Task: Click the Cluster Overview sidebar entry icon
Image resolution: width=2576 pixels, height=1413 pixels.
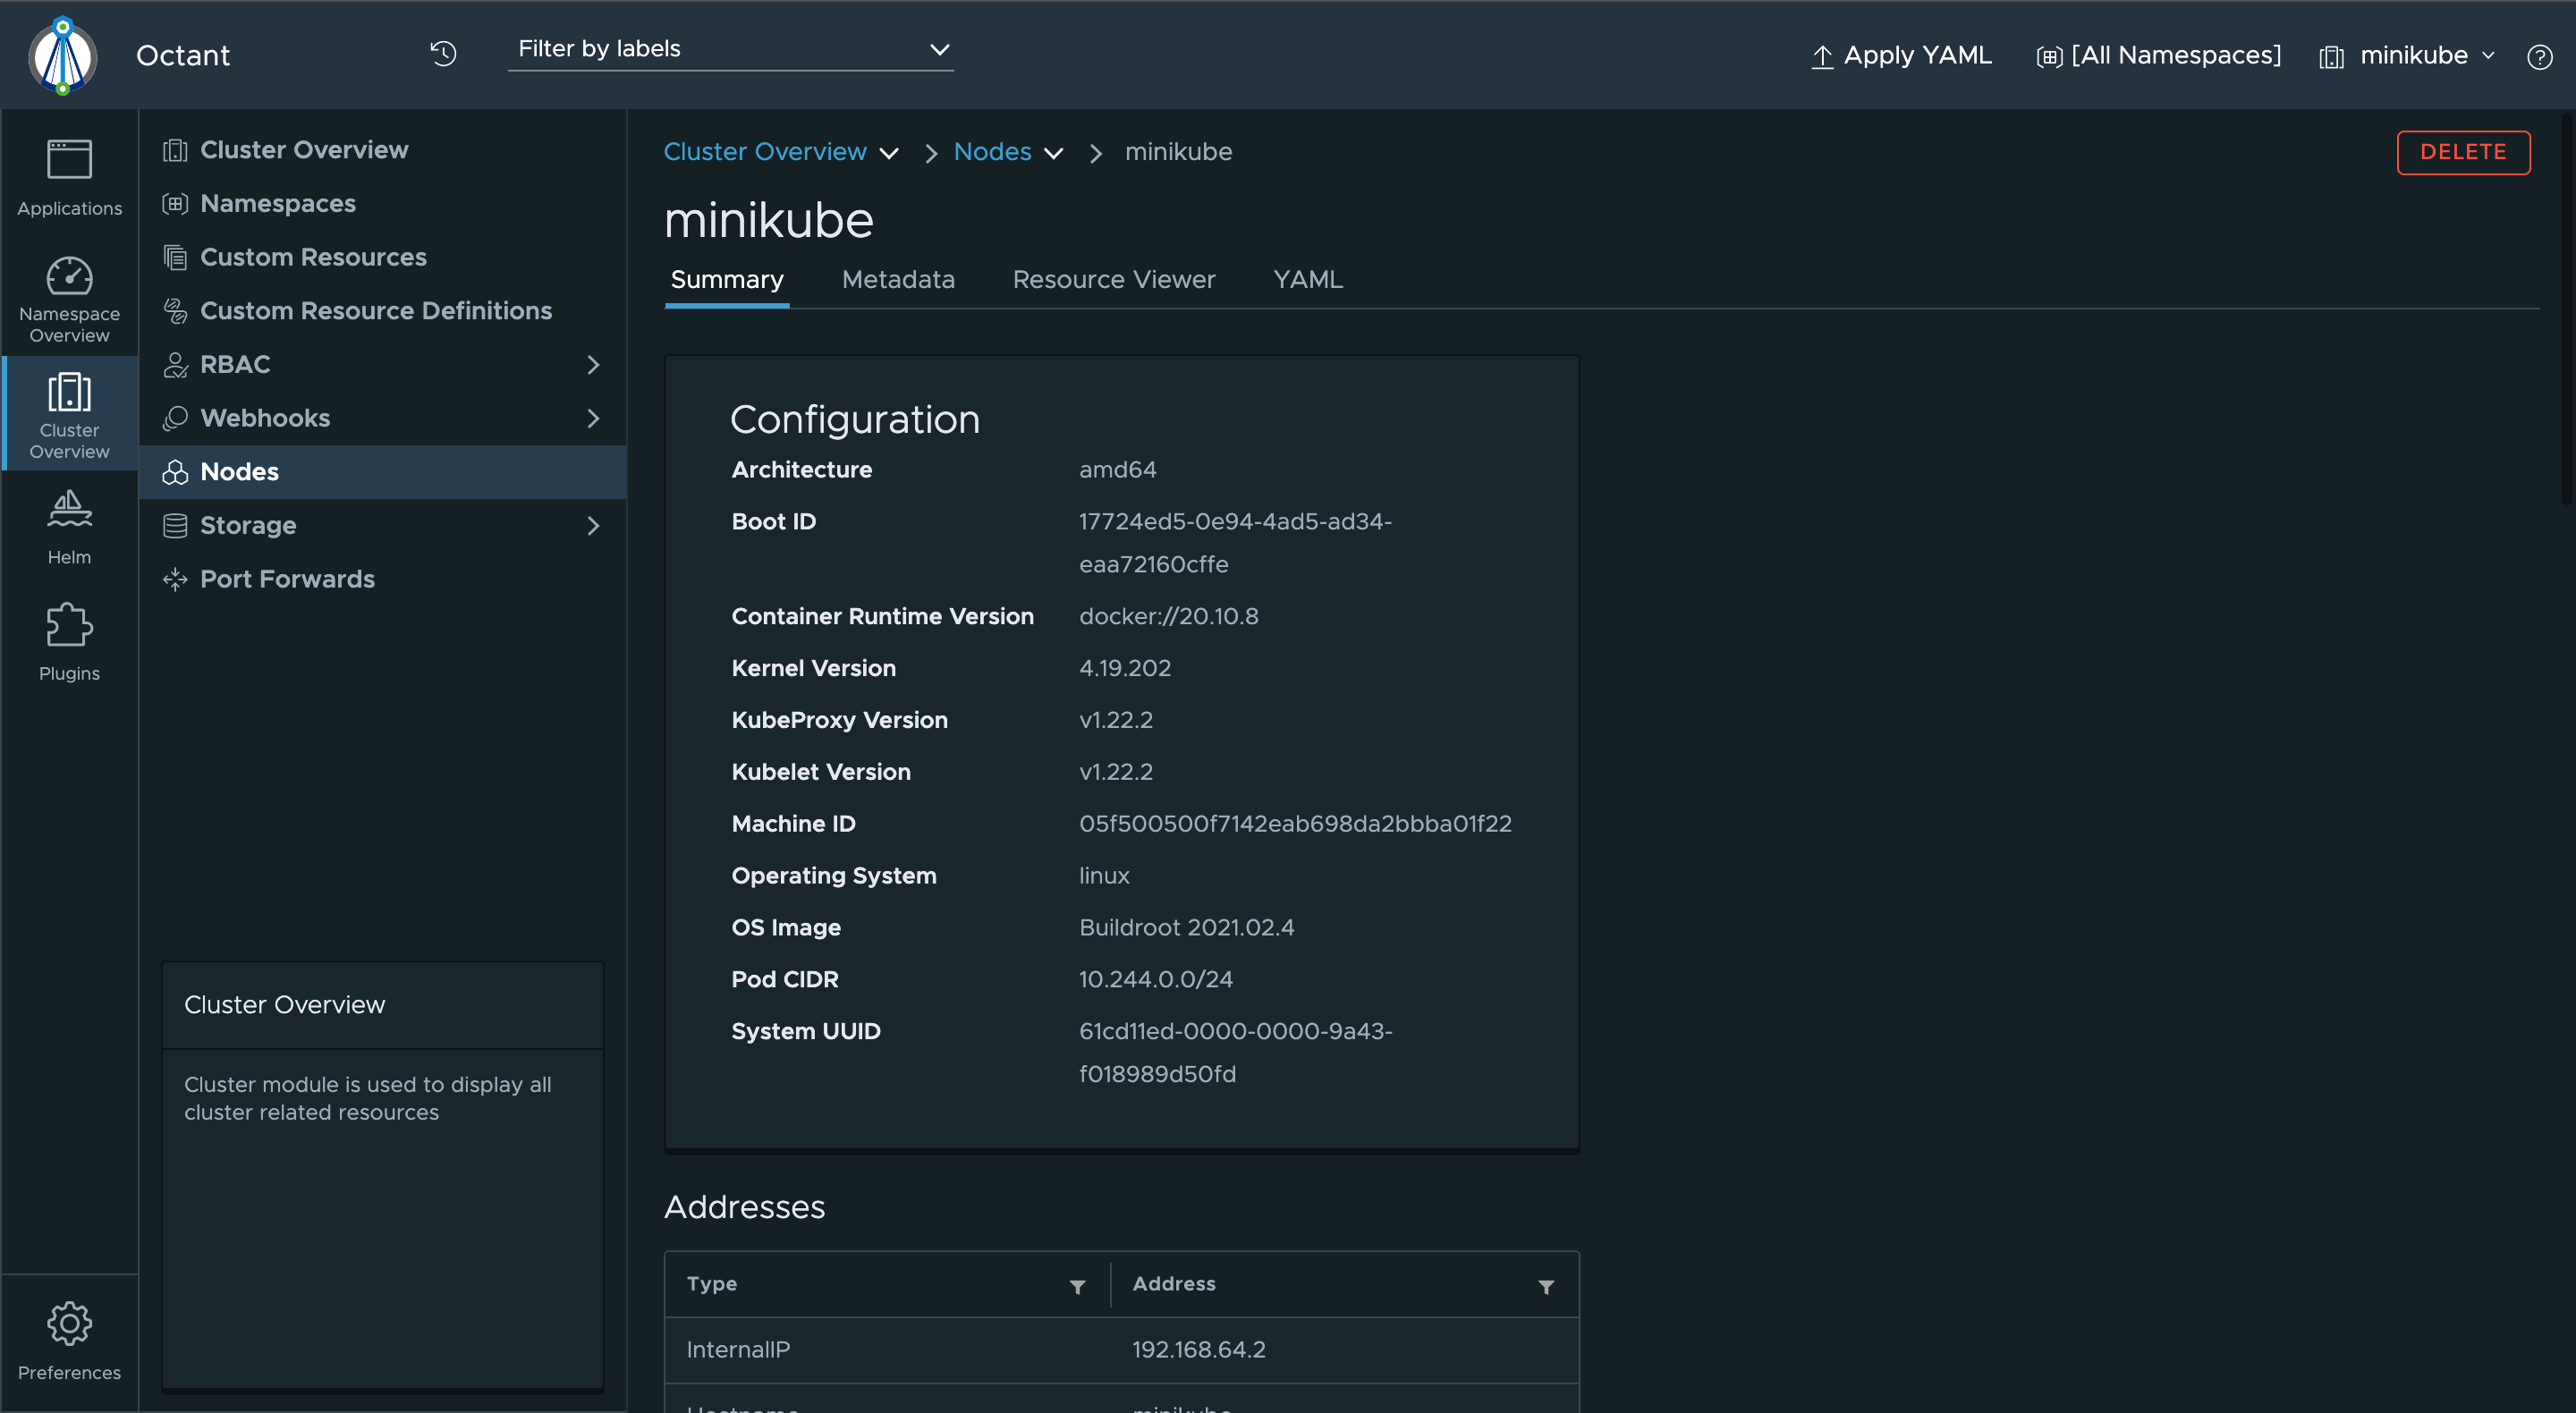Action: click(x=175, y=150)
